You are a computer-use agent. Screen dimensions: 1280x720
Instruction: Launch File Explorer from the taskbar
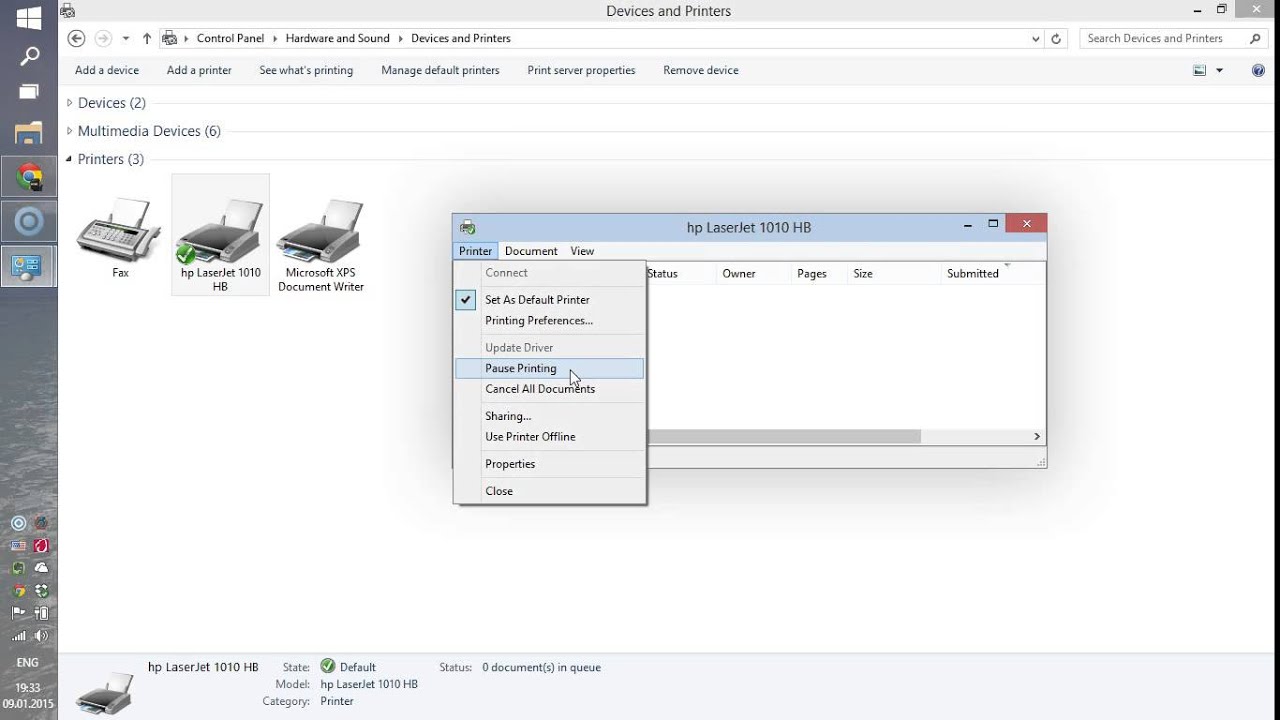tap(29, 132)
